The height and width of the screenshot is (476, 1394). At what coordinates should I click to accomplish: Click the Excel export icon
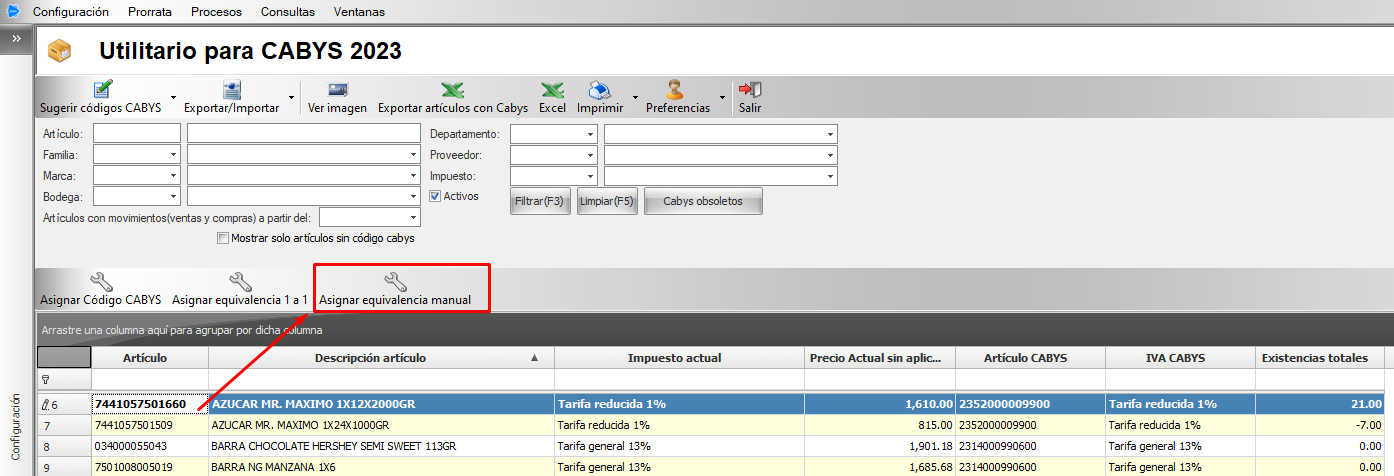(x=552, y=91)
